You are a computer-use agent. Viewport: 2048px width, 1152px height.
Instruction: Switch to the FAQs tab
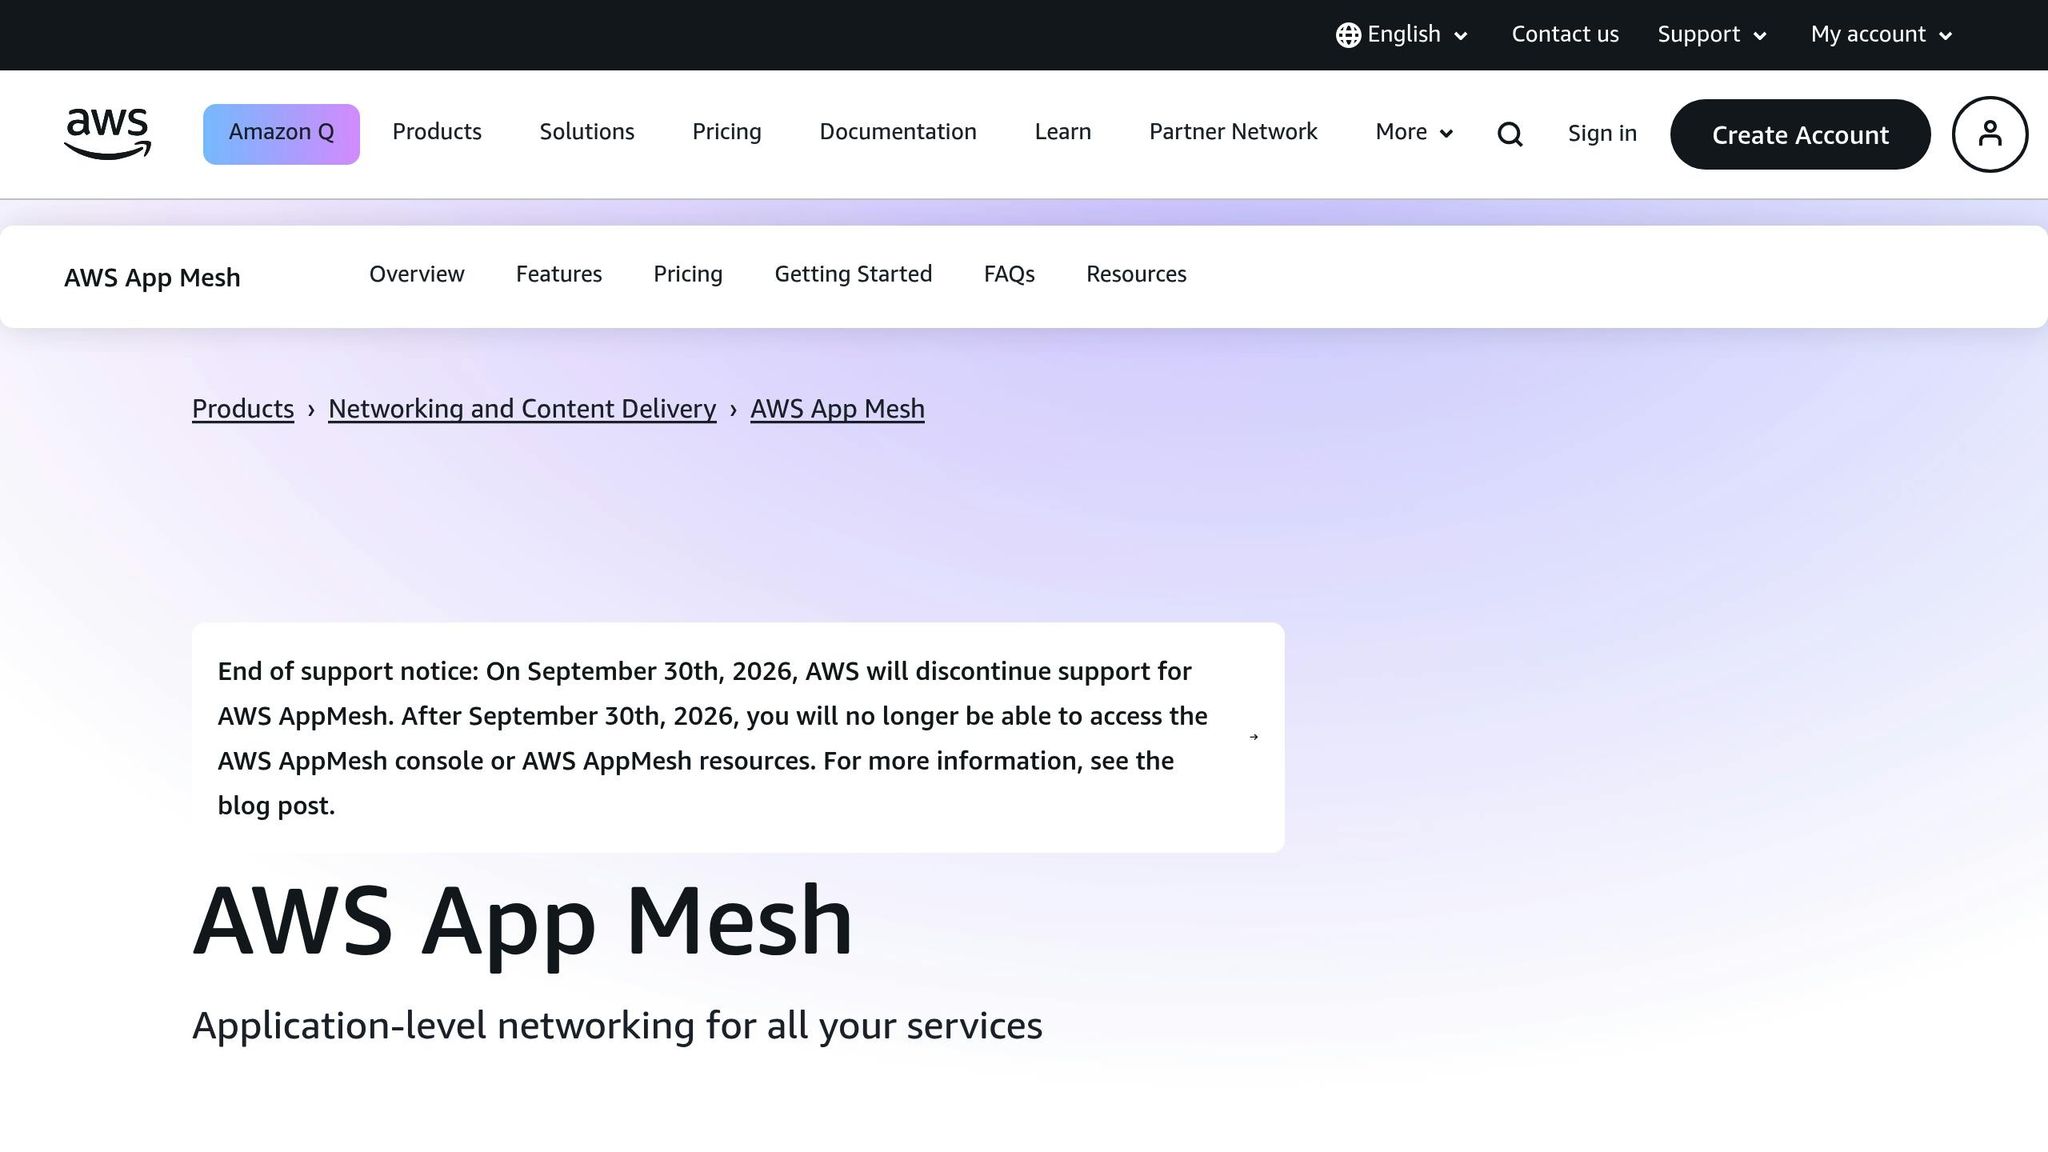click(x=1009, y=275)
